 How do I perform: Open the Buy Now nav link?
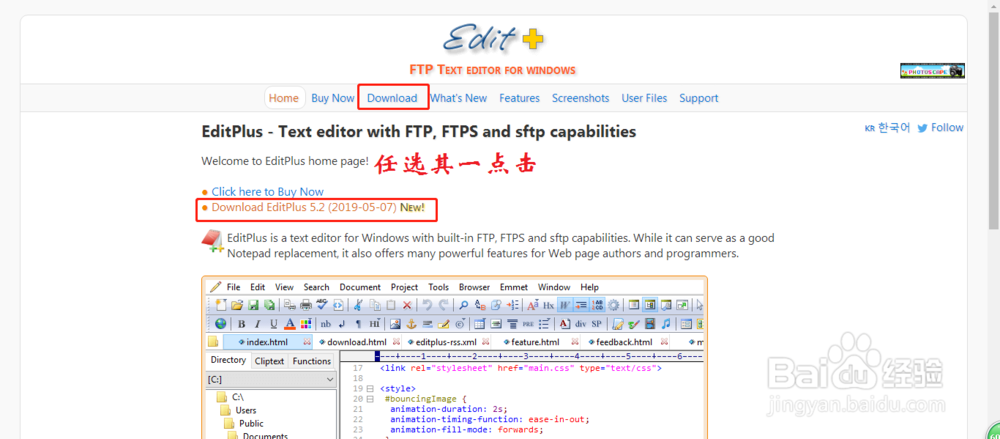(333, 98)
